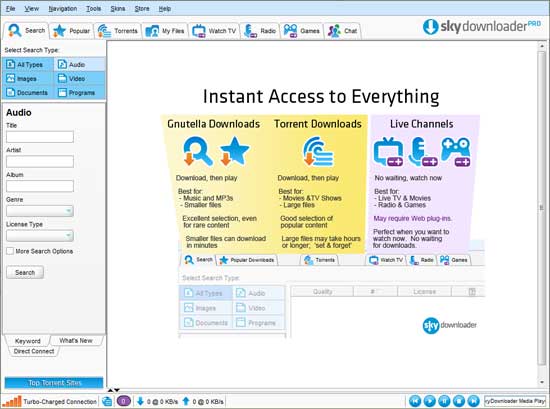The height and width of the screenshot is (409, 550).
Task: Switch to the What's New tab
Action: (x=76, y=340)
